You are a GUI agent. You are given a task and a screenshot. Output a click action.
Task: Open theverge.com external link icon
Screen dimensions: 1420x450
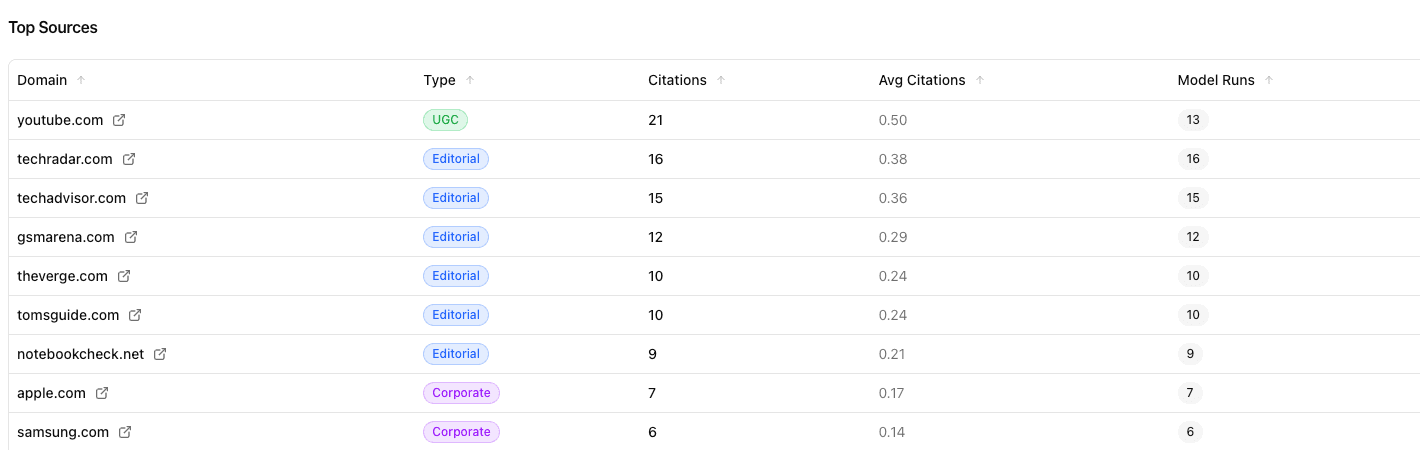click(x=124, y=276)
